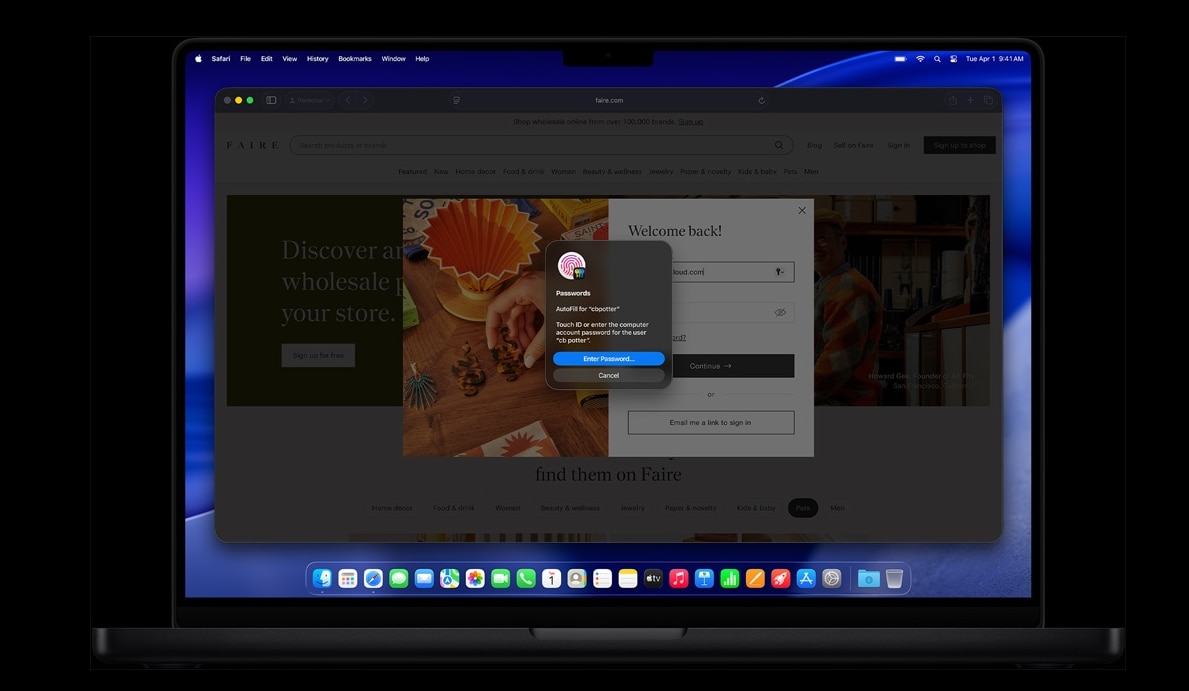
Task: Open the Control Center toggles in menu bar
Action: 953,59
